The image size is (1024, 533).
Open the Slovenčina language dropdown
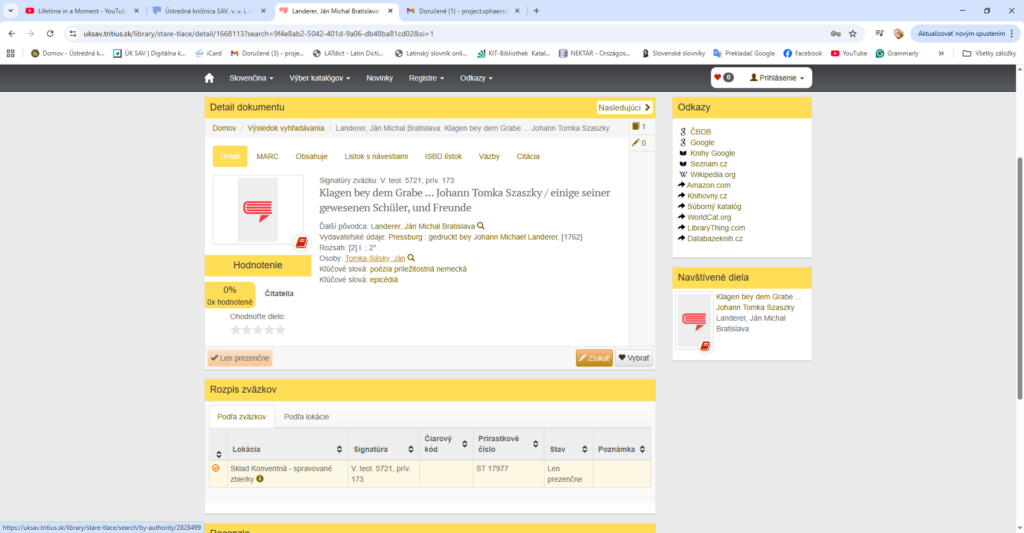coord(250,77)
